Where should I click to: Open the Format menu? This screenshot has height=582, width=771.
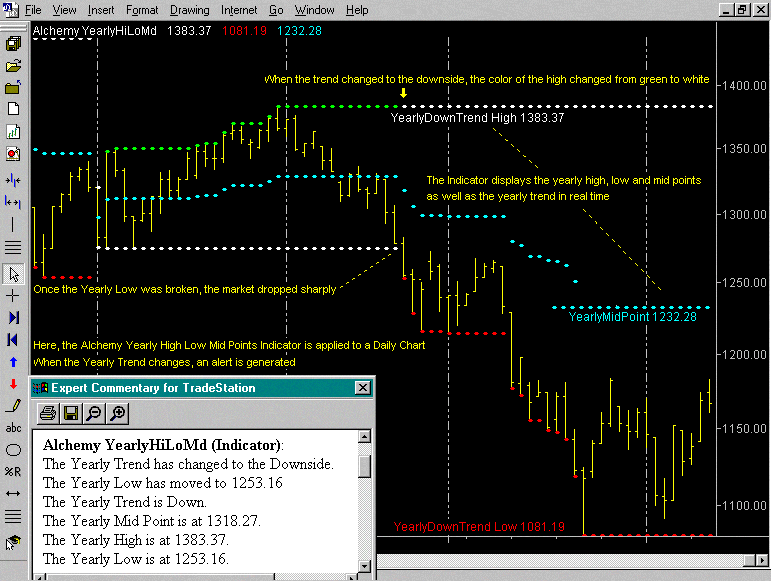[142, 10]
